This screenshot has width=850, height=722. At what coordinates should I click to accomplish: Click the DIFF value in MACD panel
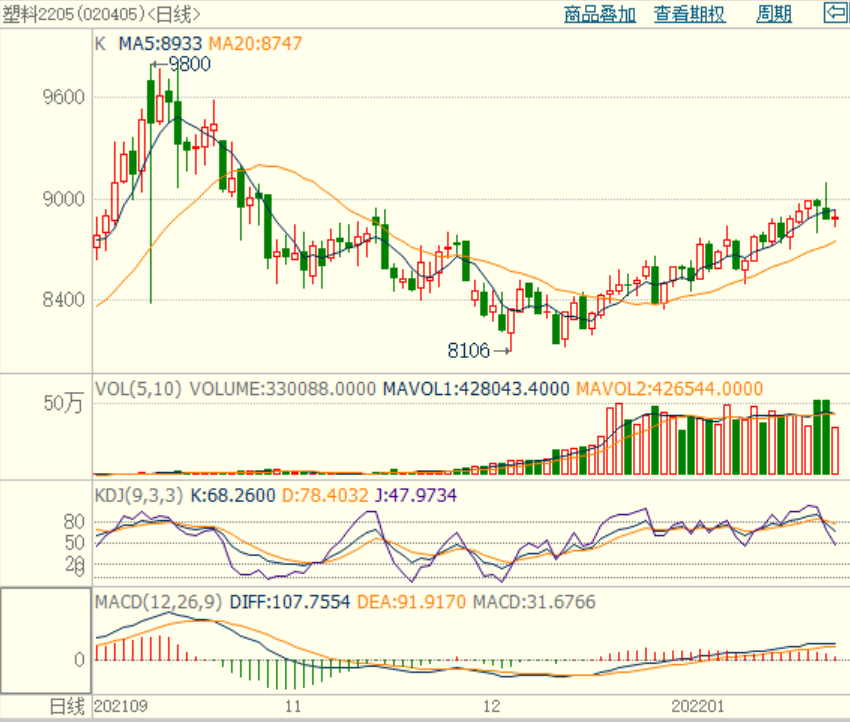click(x=290, y=602)
